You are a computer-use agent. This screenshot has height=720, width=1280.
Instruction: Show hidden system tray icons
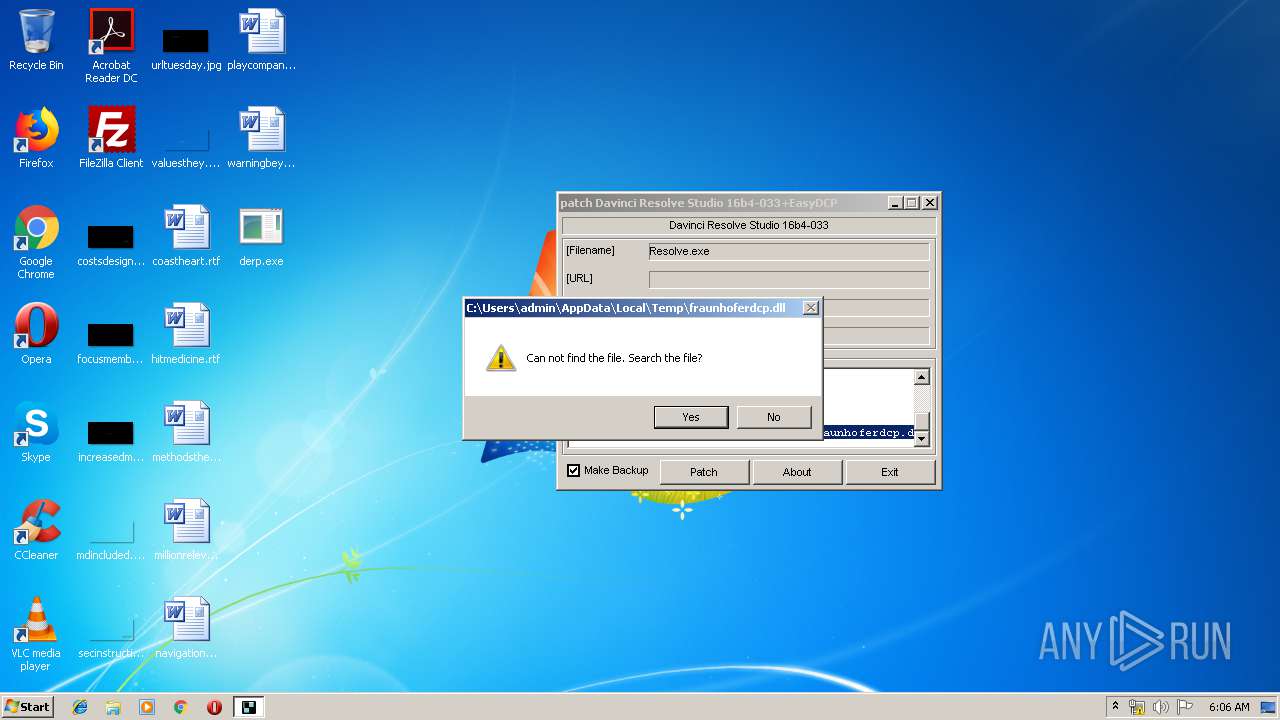(x=1115, y=707)
